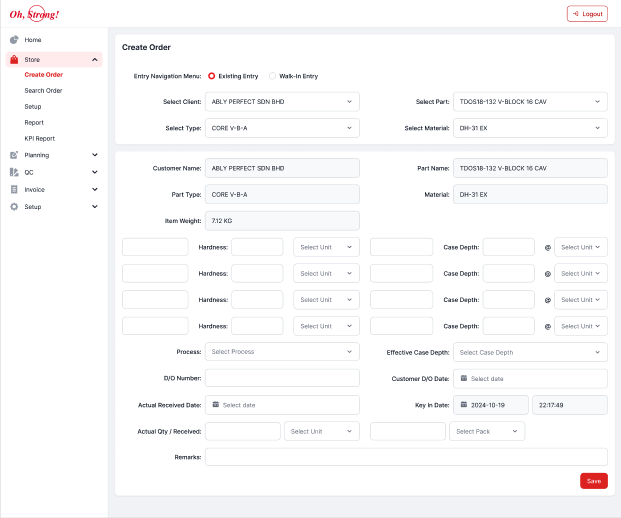Viewport: 621px width, 518px height.
Task: Click the Home icon in sidebar
Action: pyautogui.click(x=14, y=40)
